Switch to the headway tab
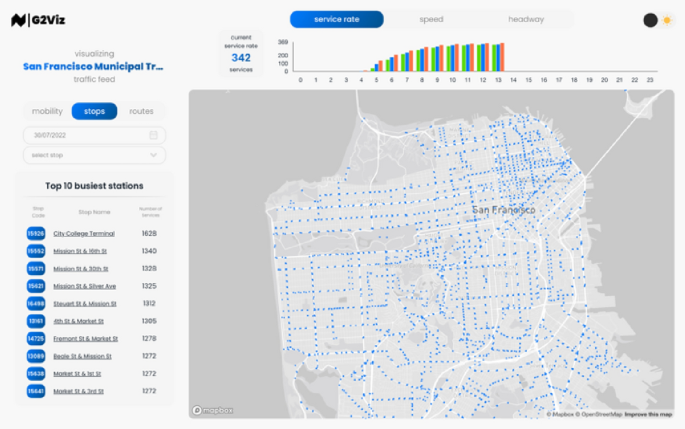The width and height of the screenshot is (685, 429). pyautogui.click(x=525, y=19)
